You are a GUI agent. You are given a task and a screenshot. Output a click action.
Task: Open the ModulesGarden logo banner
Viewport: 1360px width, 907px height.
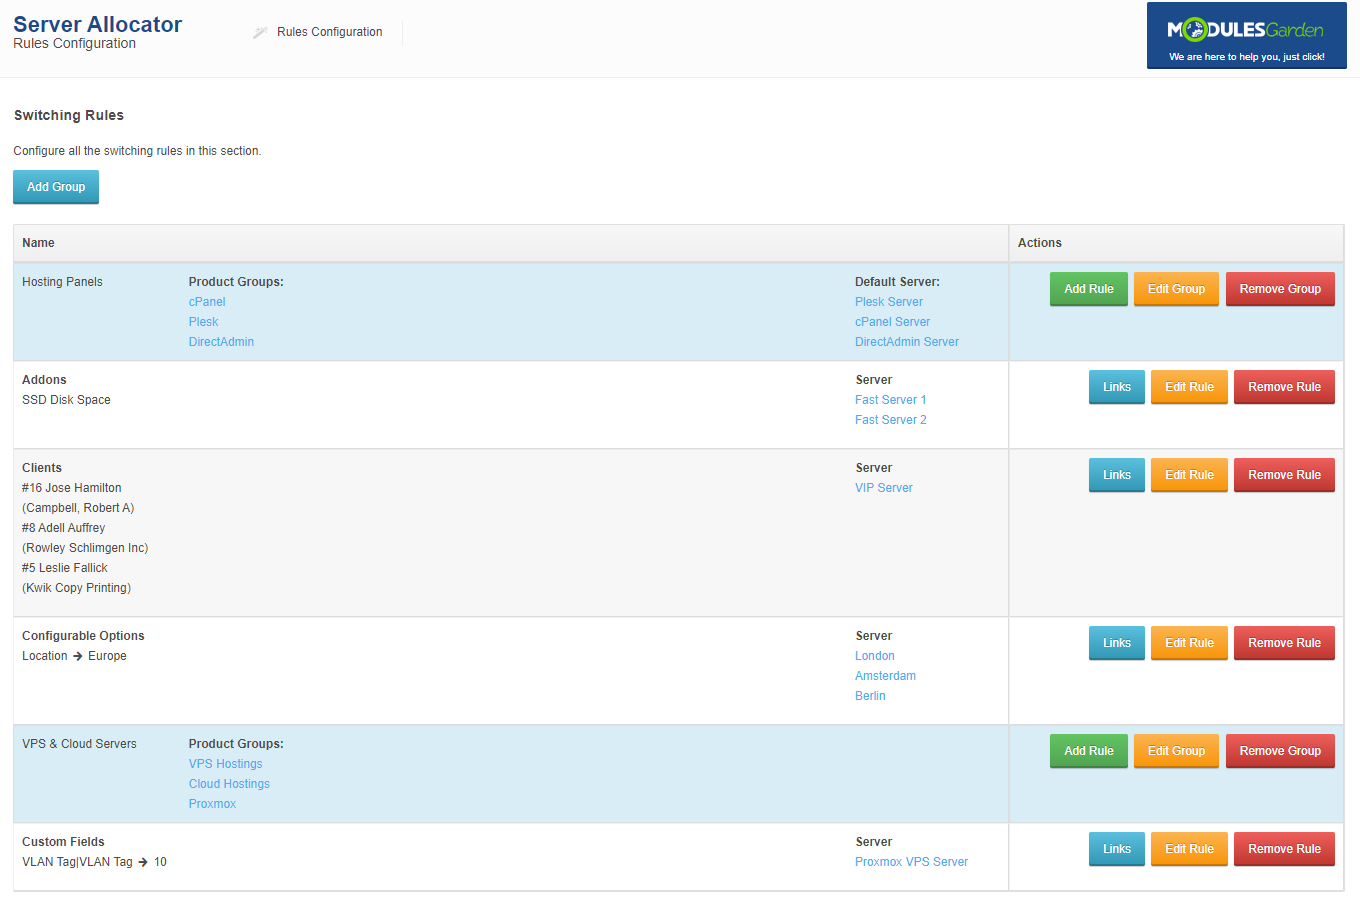1246,36
